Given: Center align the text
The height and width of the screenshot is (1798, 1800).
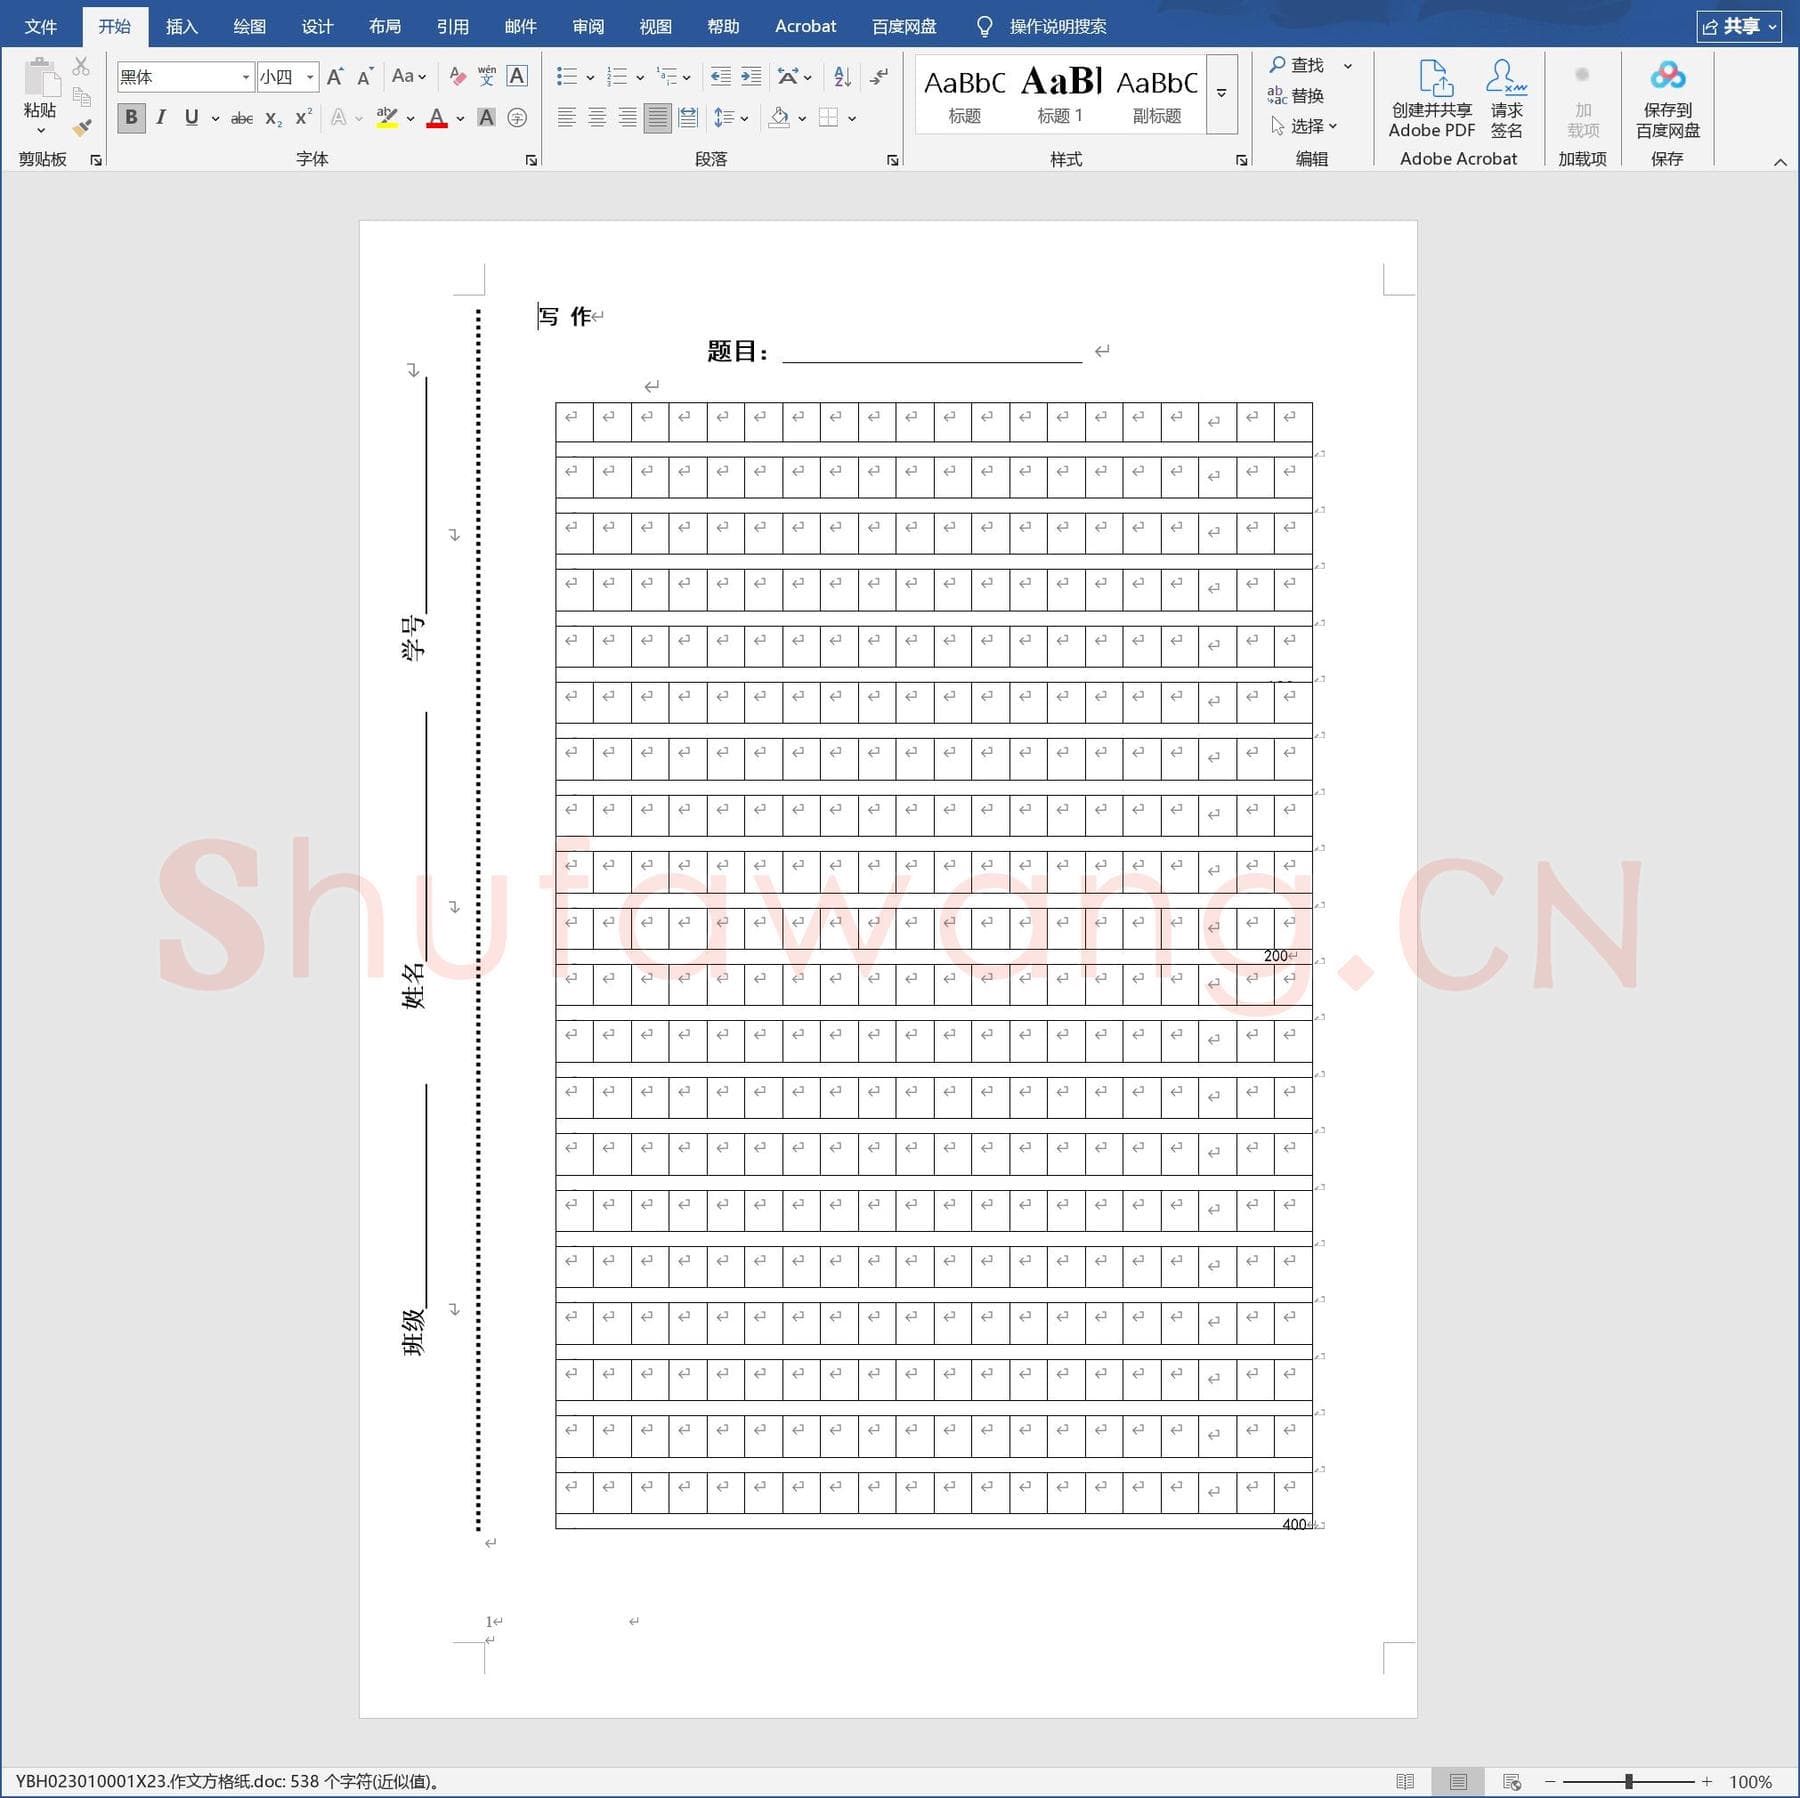Looking at the screenshot, I should (597, 118).
